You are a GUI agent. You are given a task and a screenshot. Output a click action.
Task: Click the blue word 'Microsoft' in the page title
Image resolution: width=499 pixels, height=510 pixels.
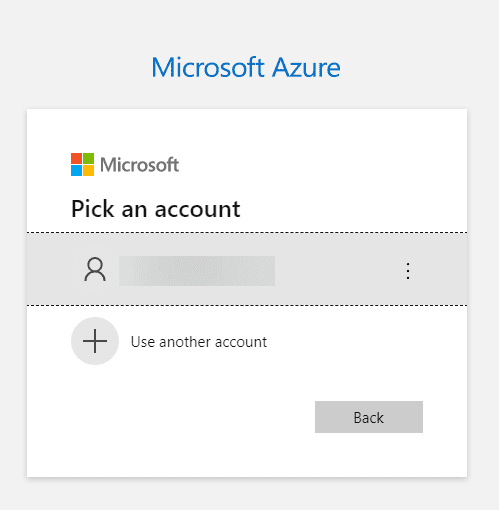[x=208, y=68]
